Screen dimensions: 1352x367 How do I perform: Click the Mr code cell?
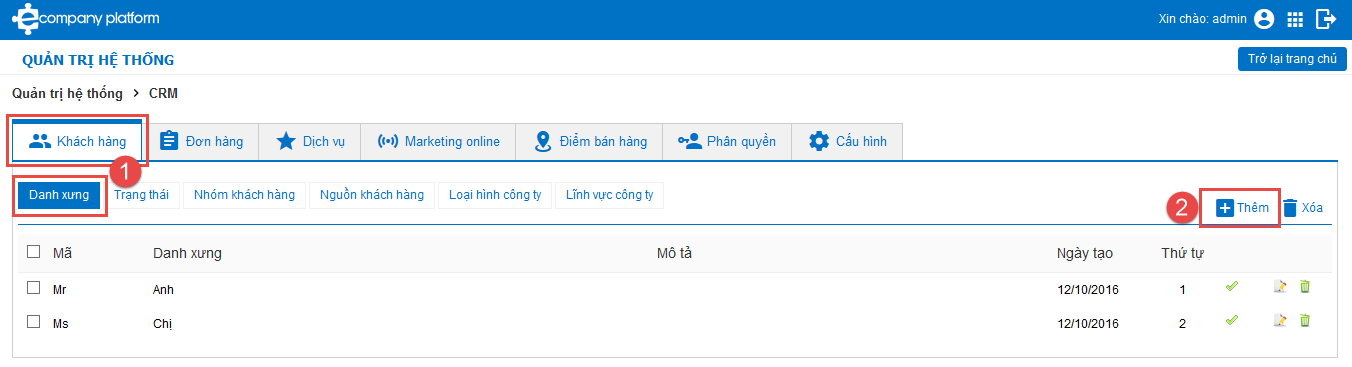click(x=60, y=289)
